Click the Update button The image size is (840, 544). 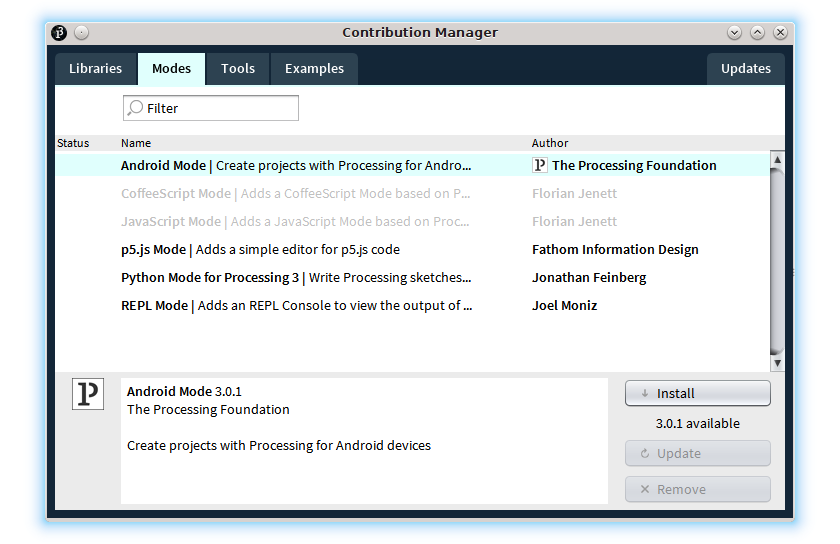(698, 453)
